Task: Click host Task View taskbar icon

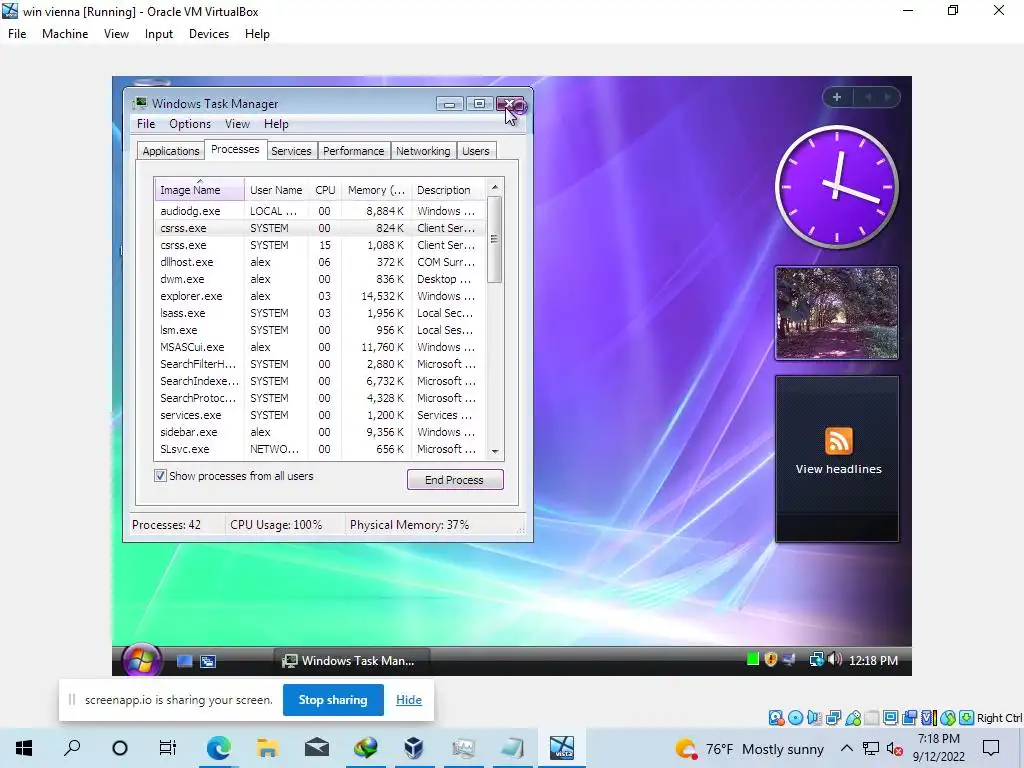Action: point(168,748)
